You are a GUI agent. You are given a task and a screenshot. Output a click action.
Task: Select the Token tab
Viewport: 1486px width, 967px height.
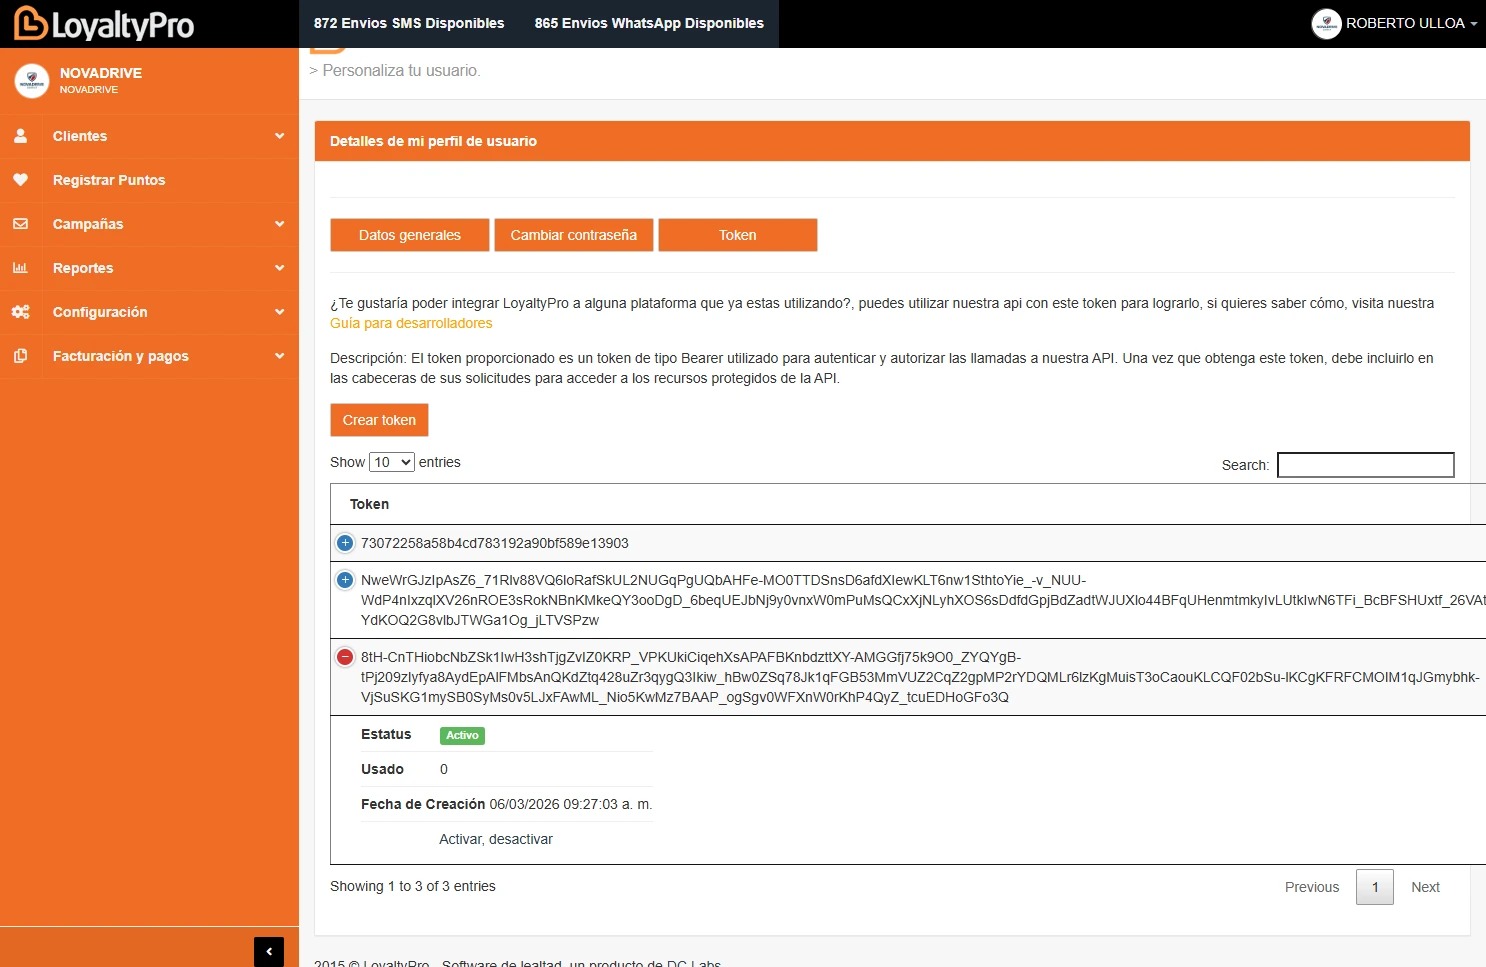pos(738,235)
